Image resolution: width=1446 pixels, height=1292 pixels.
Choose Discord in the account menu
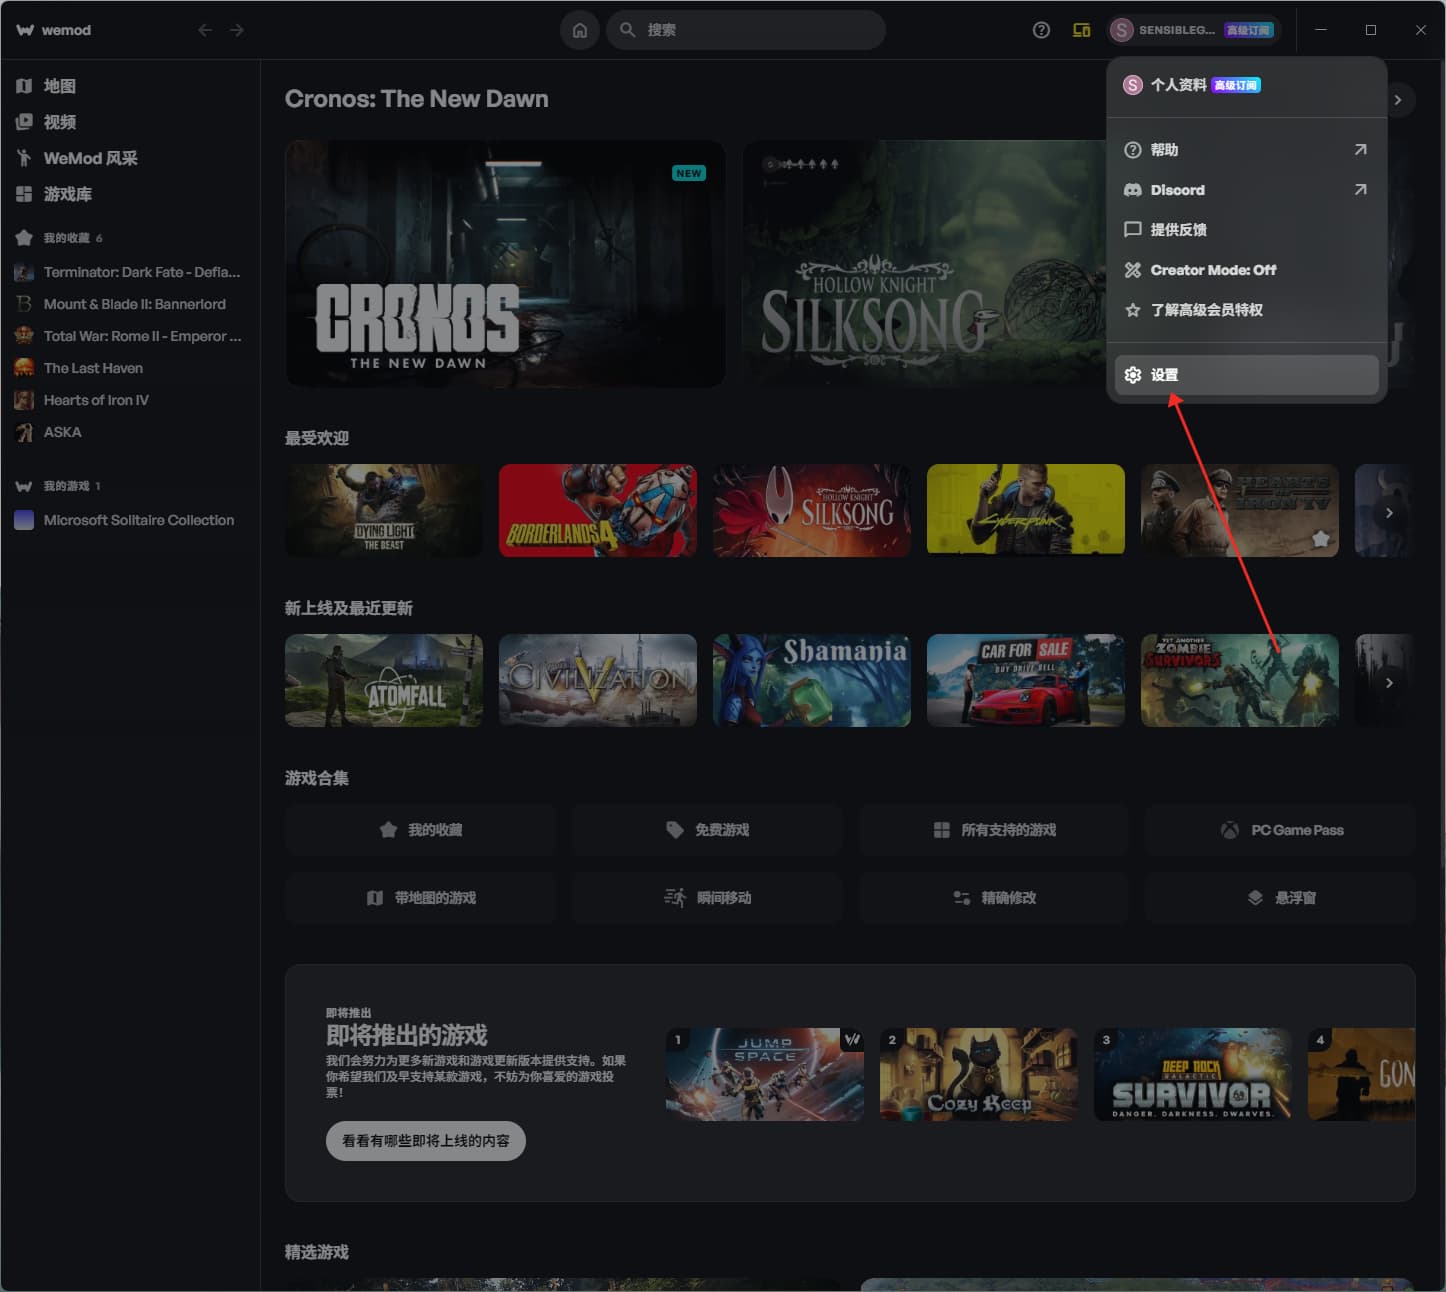pyautogui.click(x=1177, y=190)
